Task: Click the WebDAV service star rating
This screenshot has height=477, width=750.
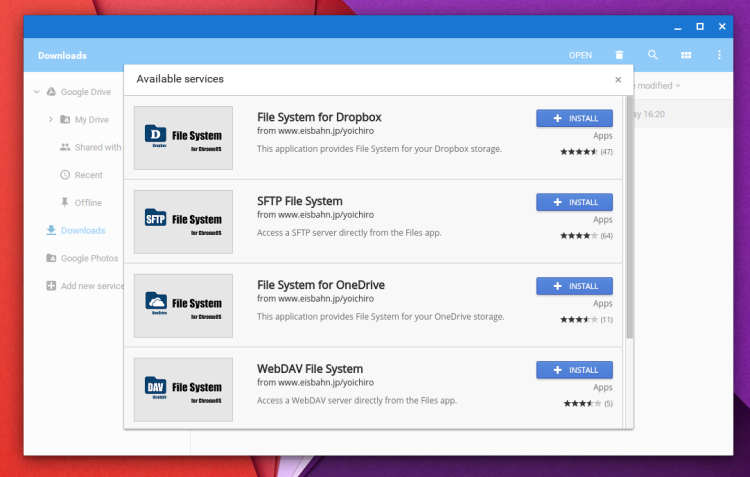Action: pyautogui.click(x=582, y=403)
